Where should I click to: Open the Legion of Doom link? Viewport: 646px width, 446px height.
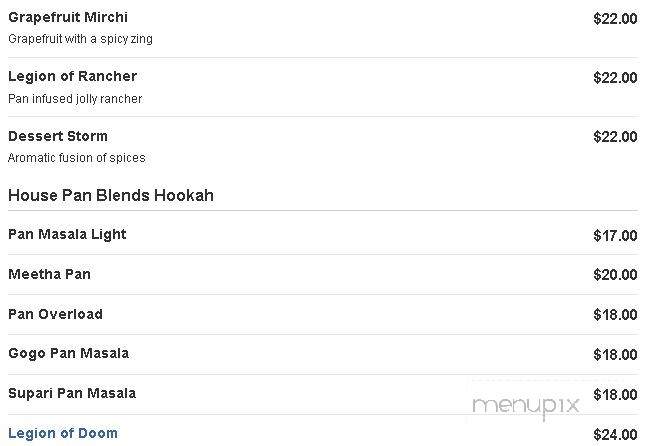pyautogui.click(x=63, y=433)
